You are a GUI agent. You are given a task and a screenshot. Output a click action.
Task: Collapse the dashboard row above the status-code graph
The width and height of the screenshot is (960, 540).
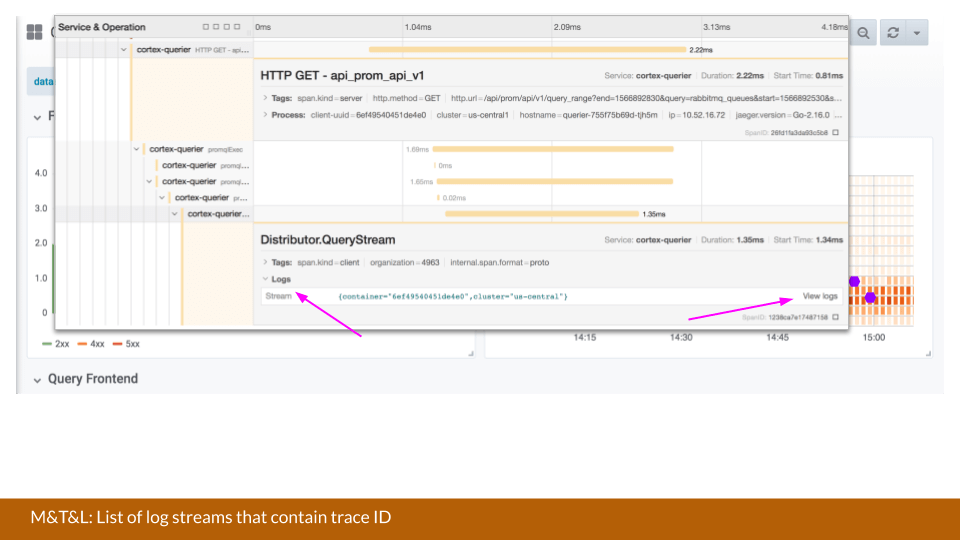pyautogui.click(x=37, y=117)
